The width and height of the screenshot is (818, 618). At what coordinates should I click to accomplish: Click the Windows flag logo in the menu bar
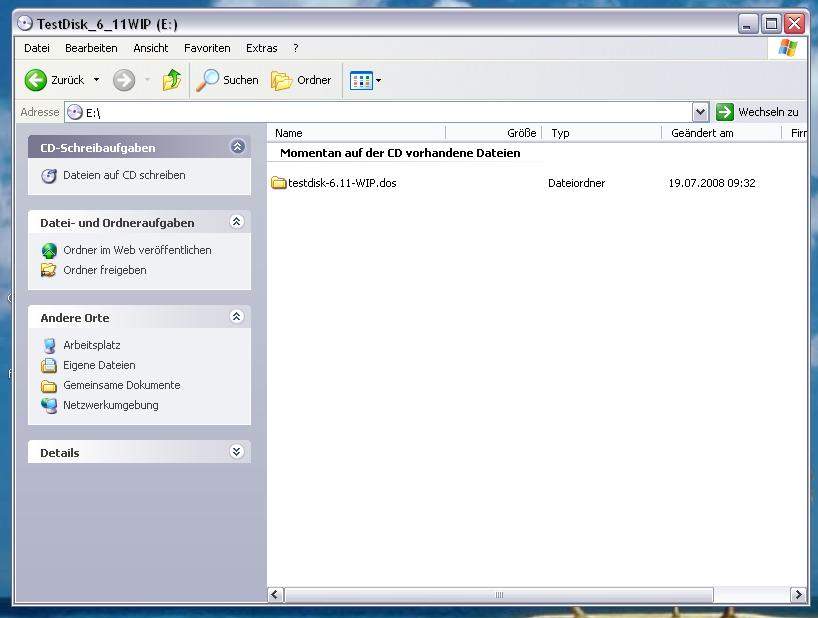(787, 48)
